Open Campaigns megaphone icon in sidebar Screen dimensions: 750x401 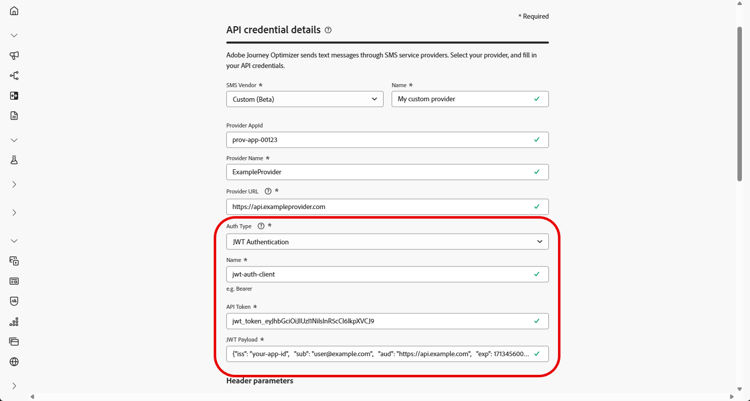14,56
